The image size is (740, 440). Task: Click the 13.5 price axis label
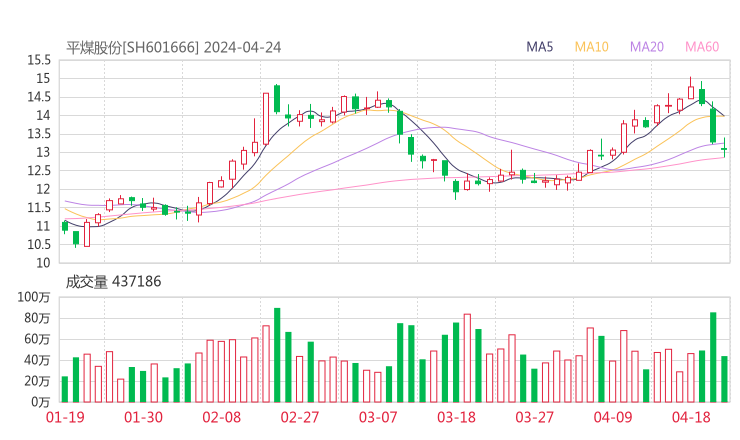click(39, 134)
